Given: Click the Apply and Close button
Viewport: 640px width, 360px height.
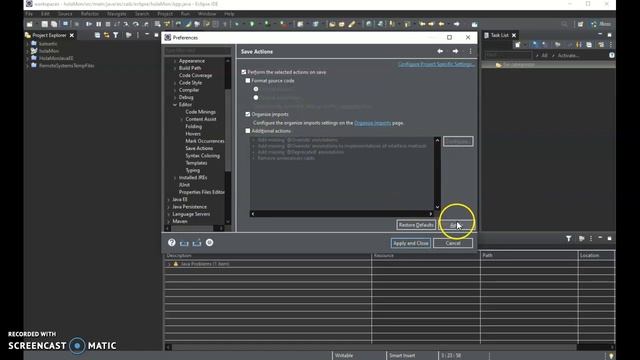Looking at the screenshot, I should pos(411,243).
